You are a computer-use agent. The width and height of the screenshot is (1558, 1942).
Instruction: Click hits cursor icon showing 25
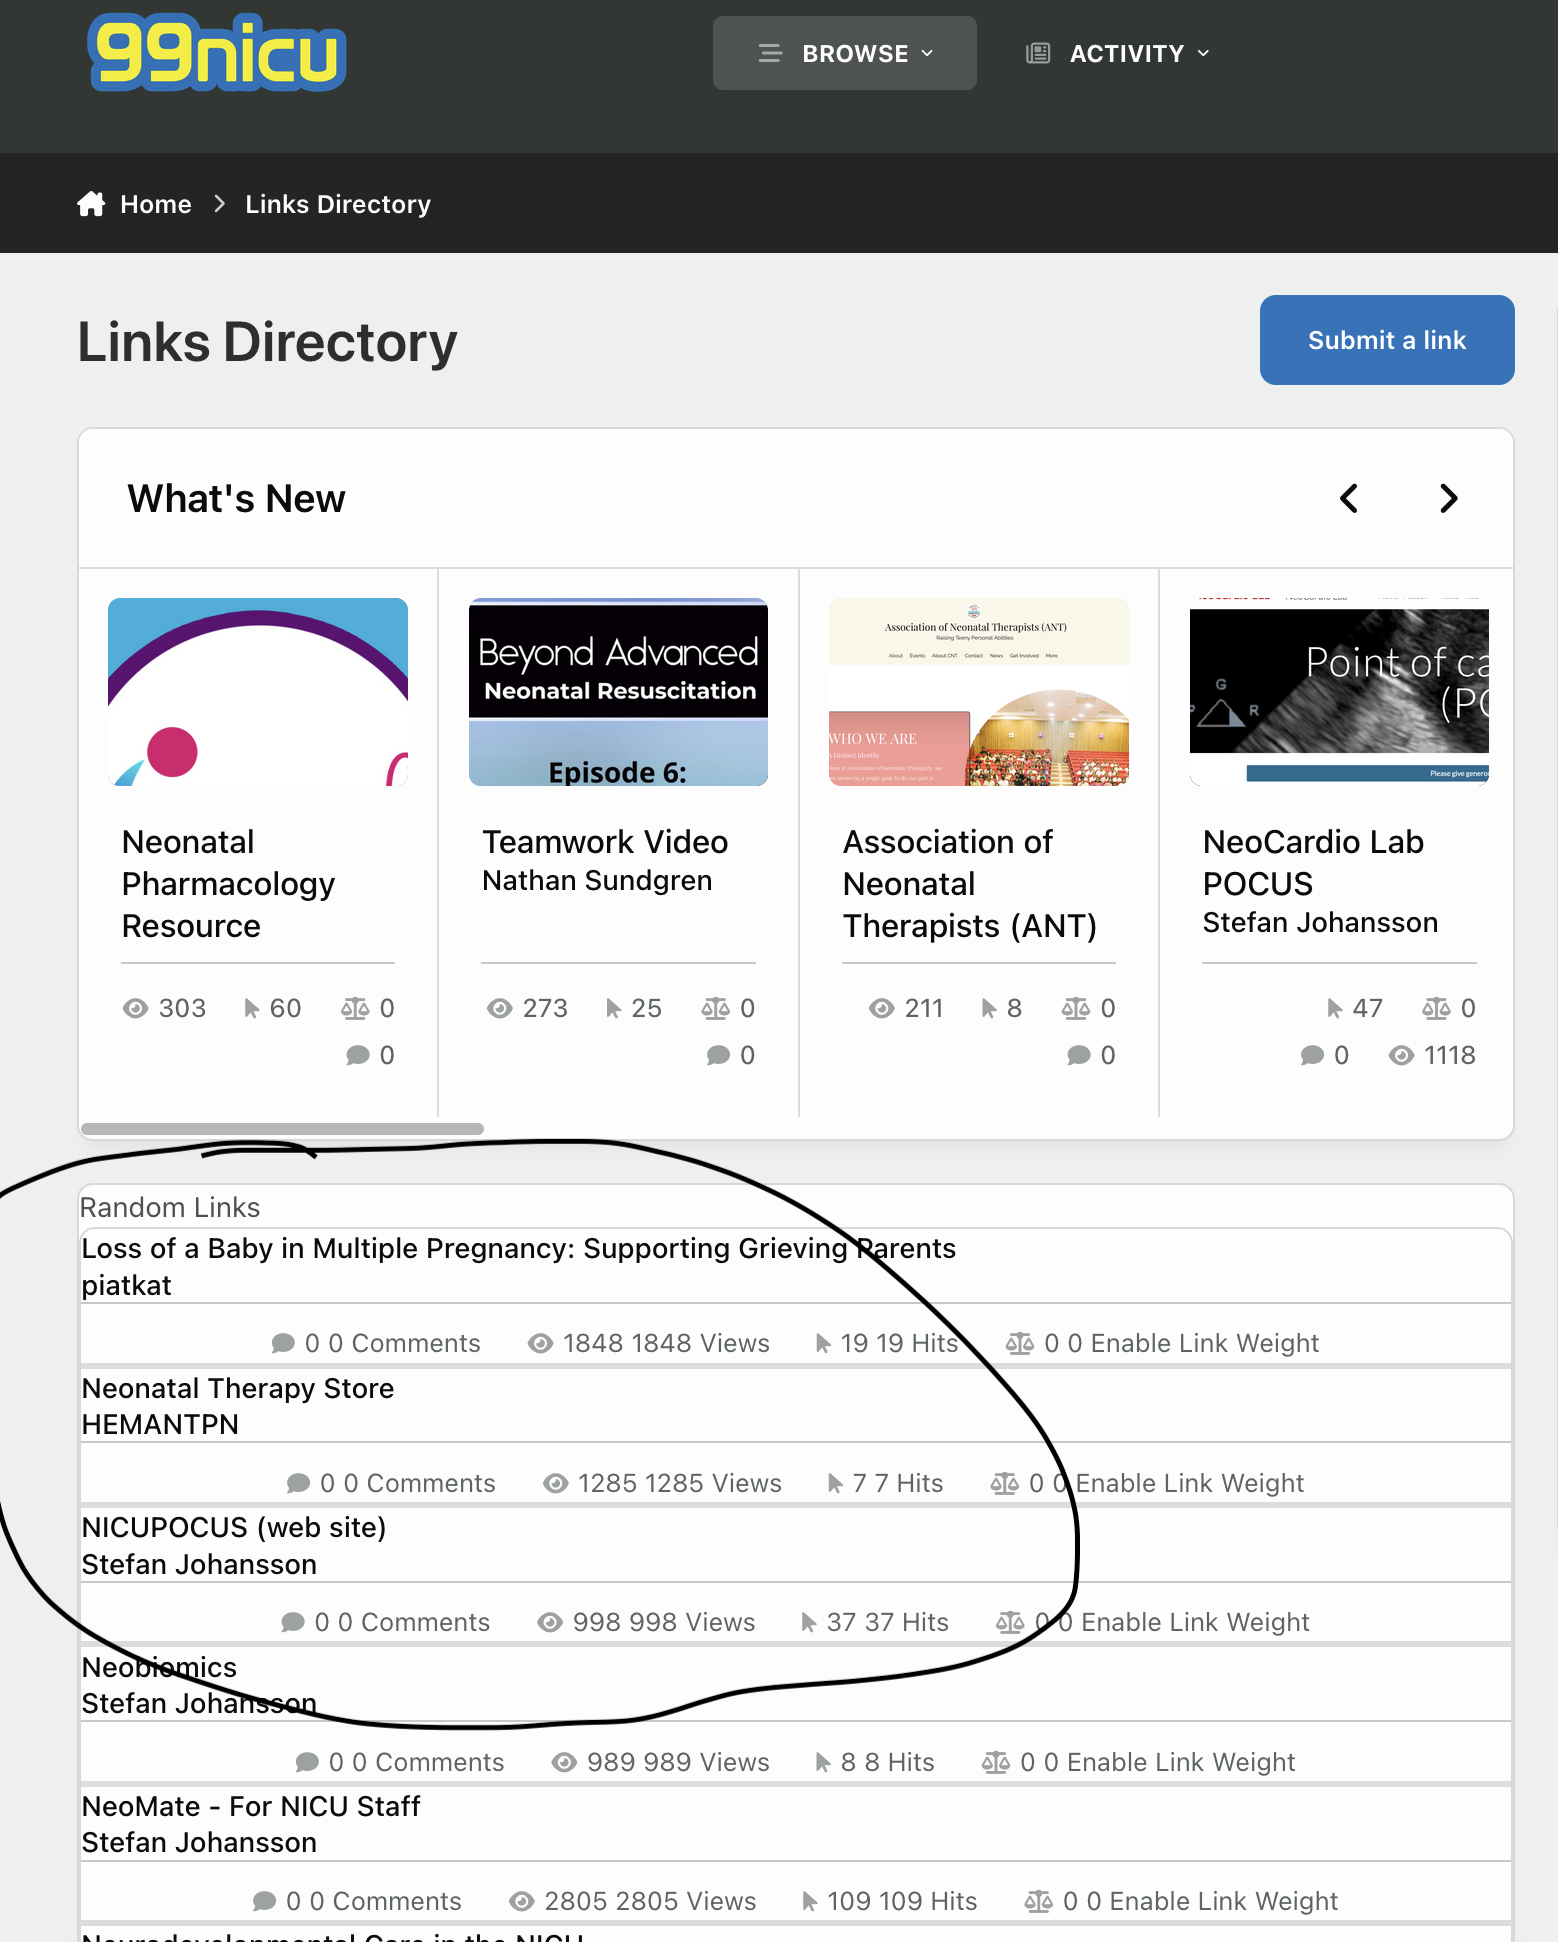point(613,1008)
